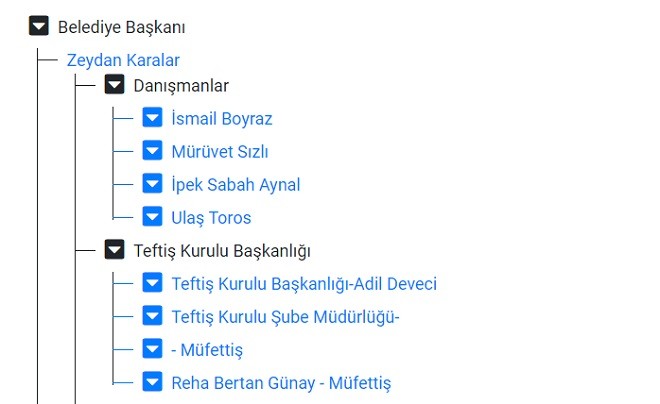Expand the arrow beside Reha Bertan Günay
660x404 pixels.
coord(152,382)
